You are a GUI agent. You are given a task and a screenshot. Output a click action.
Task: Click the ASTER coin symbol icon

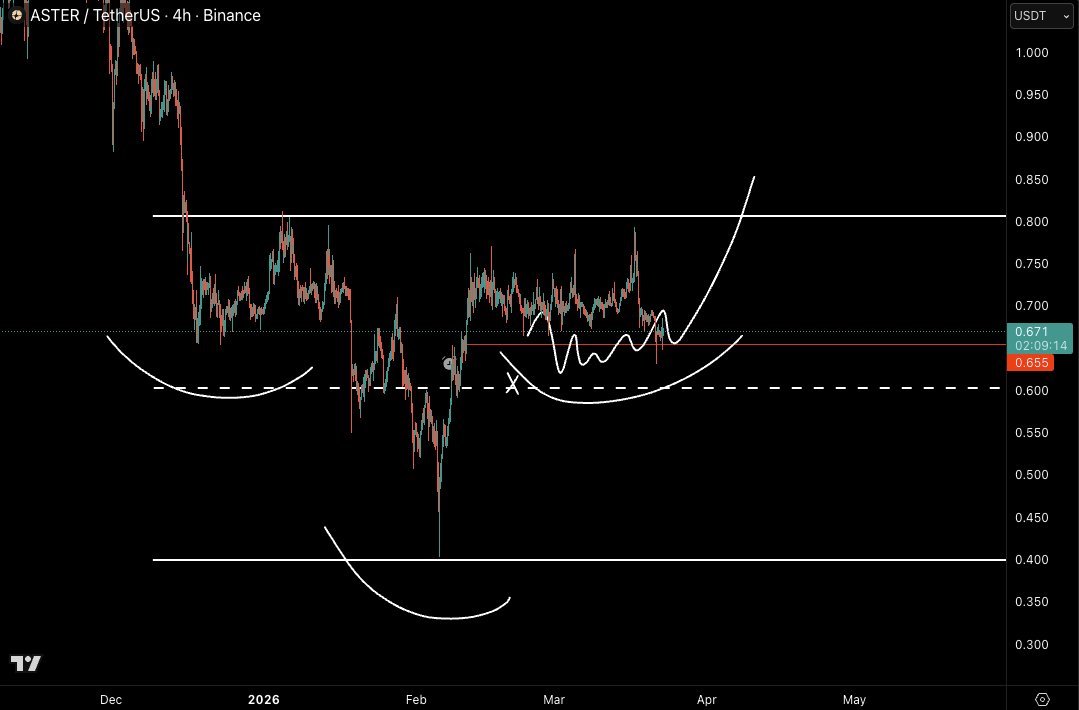[x=17, y=15]
